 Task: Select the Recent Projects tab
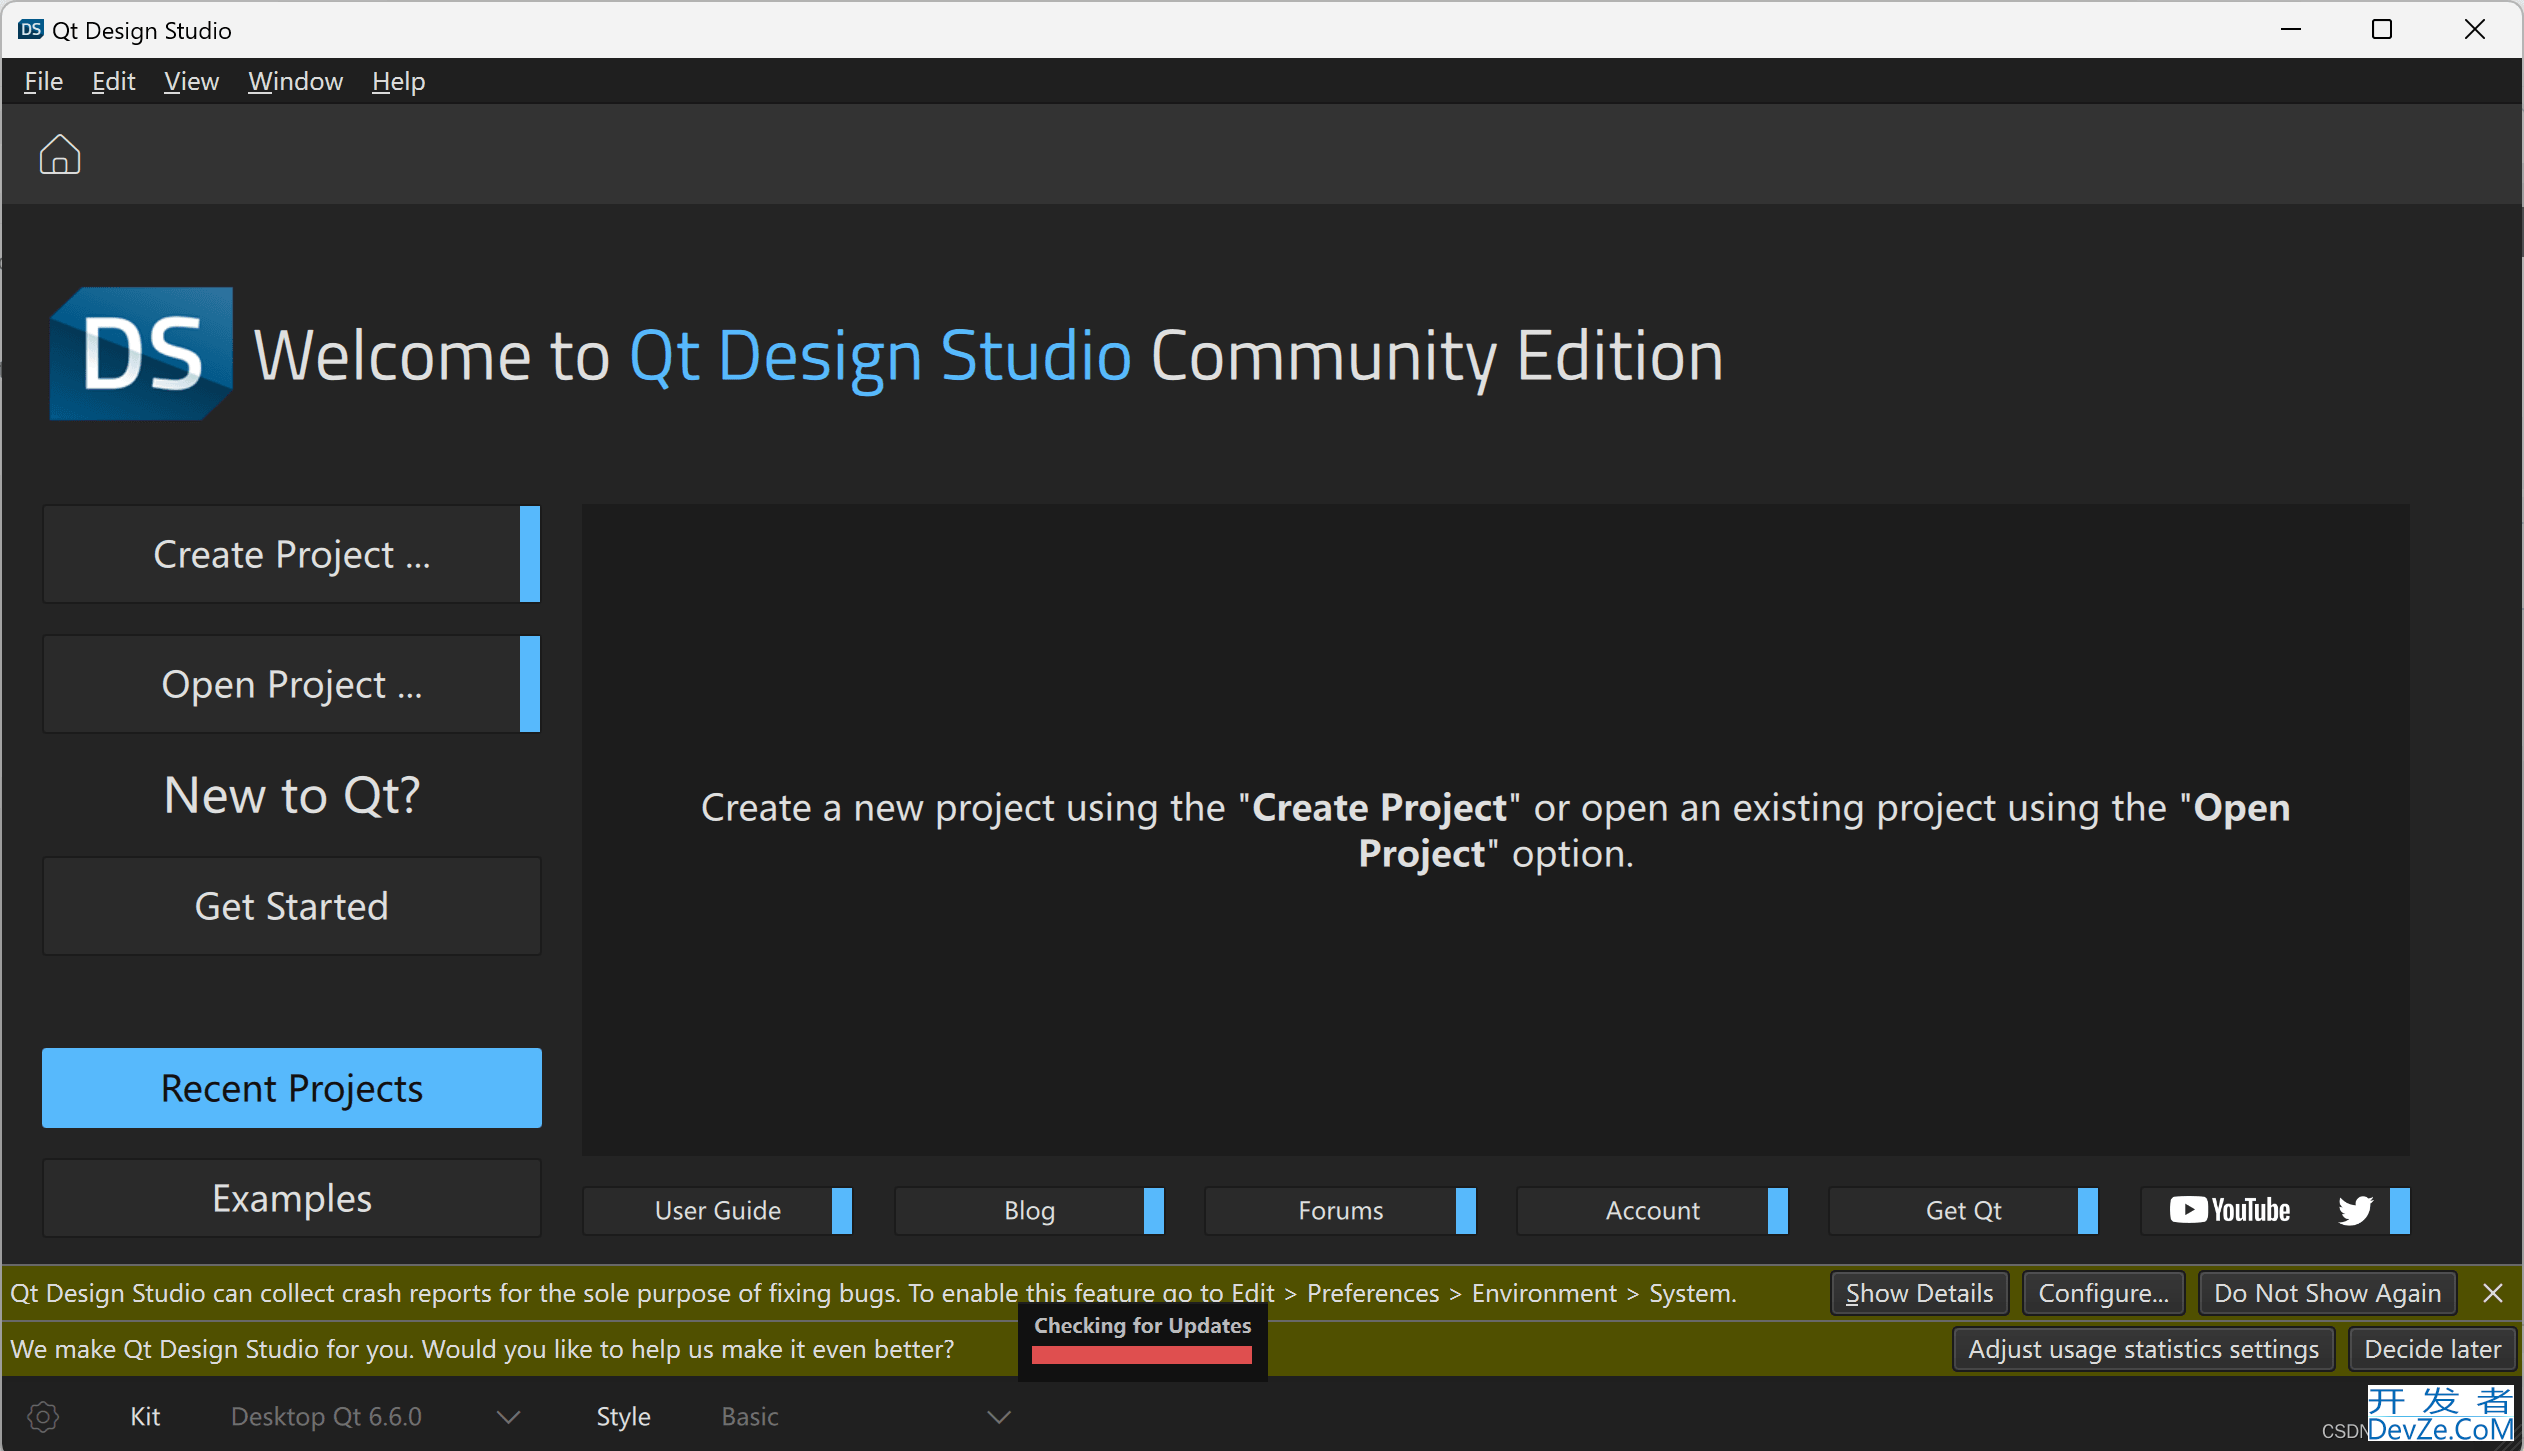click(x=291, y=1088)
